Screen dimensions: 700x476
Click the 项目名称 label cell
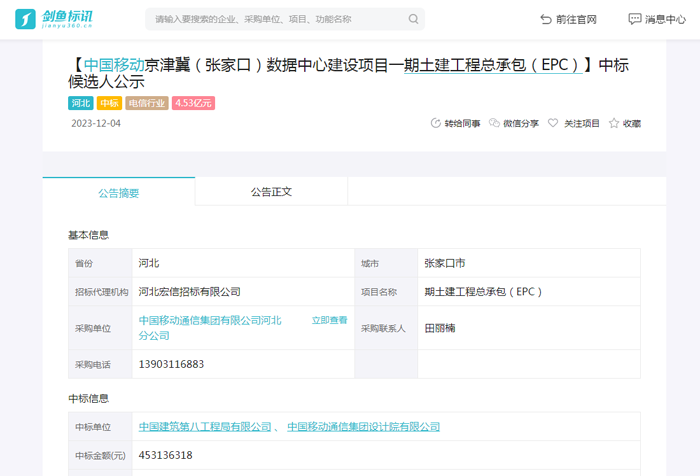click(x=386, y=292)
